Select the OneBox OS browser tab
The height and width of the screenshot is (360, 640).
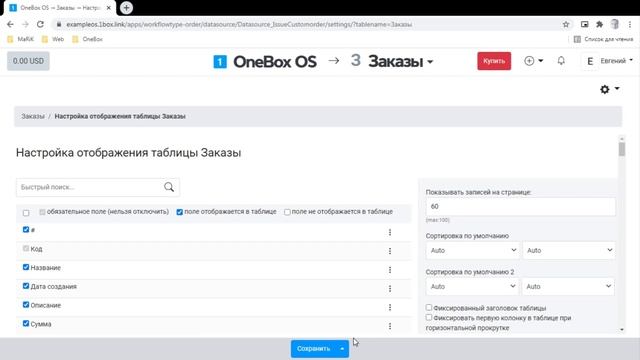tap(60, 8)
